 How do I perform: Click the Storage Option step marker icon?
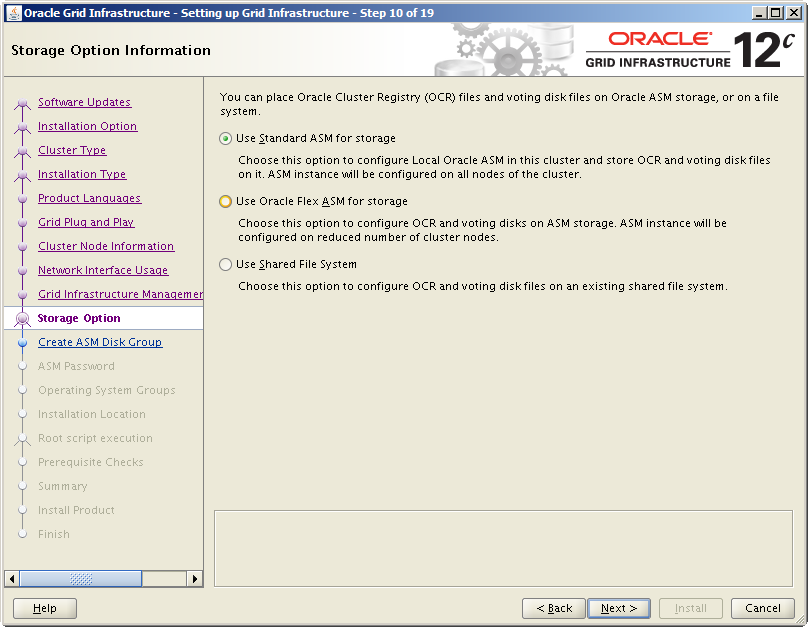(22, 319)
